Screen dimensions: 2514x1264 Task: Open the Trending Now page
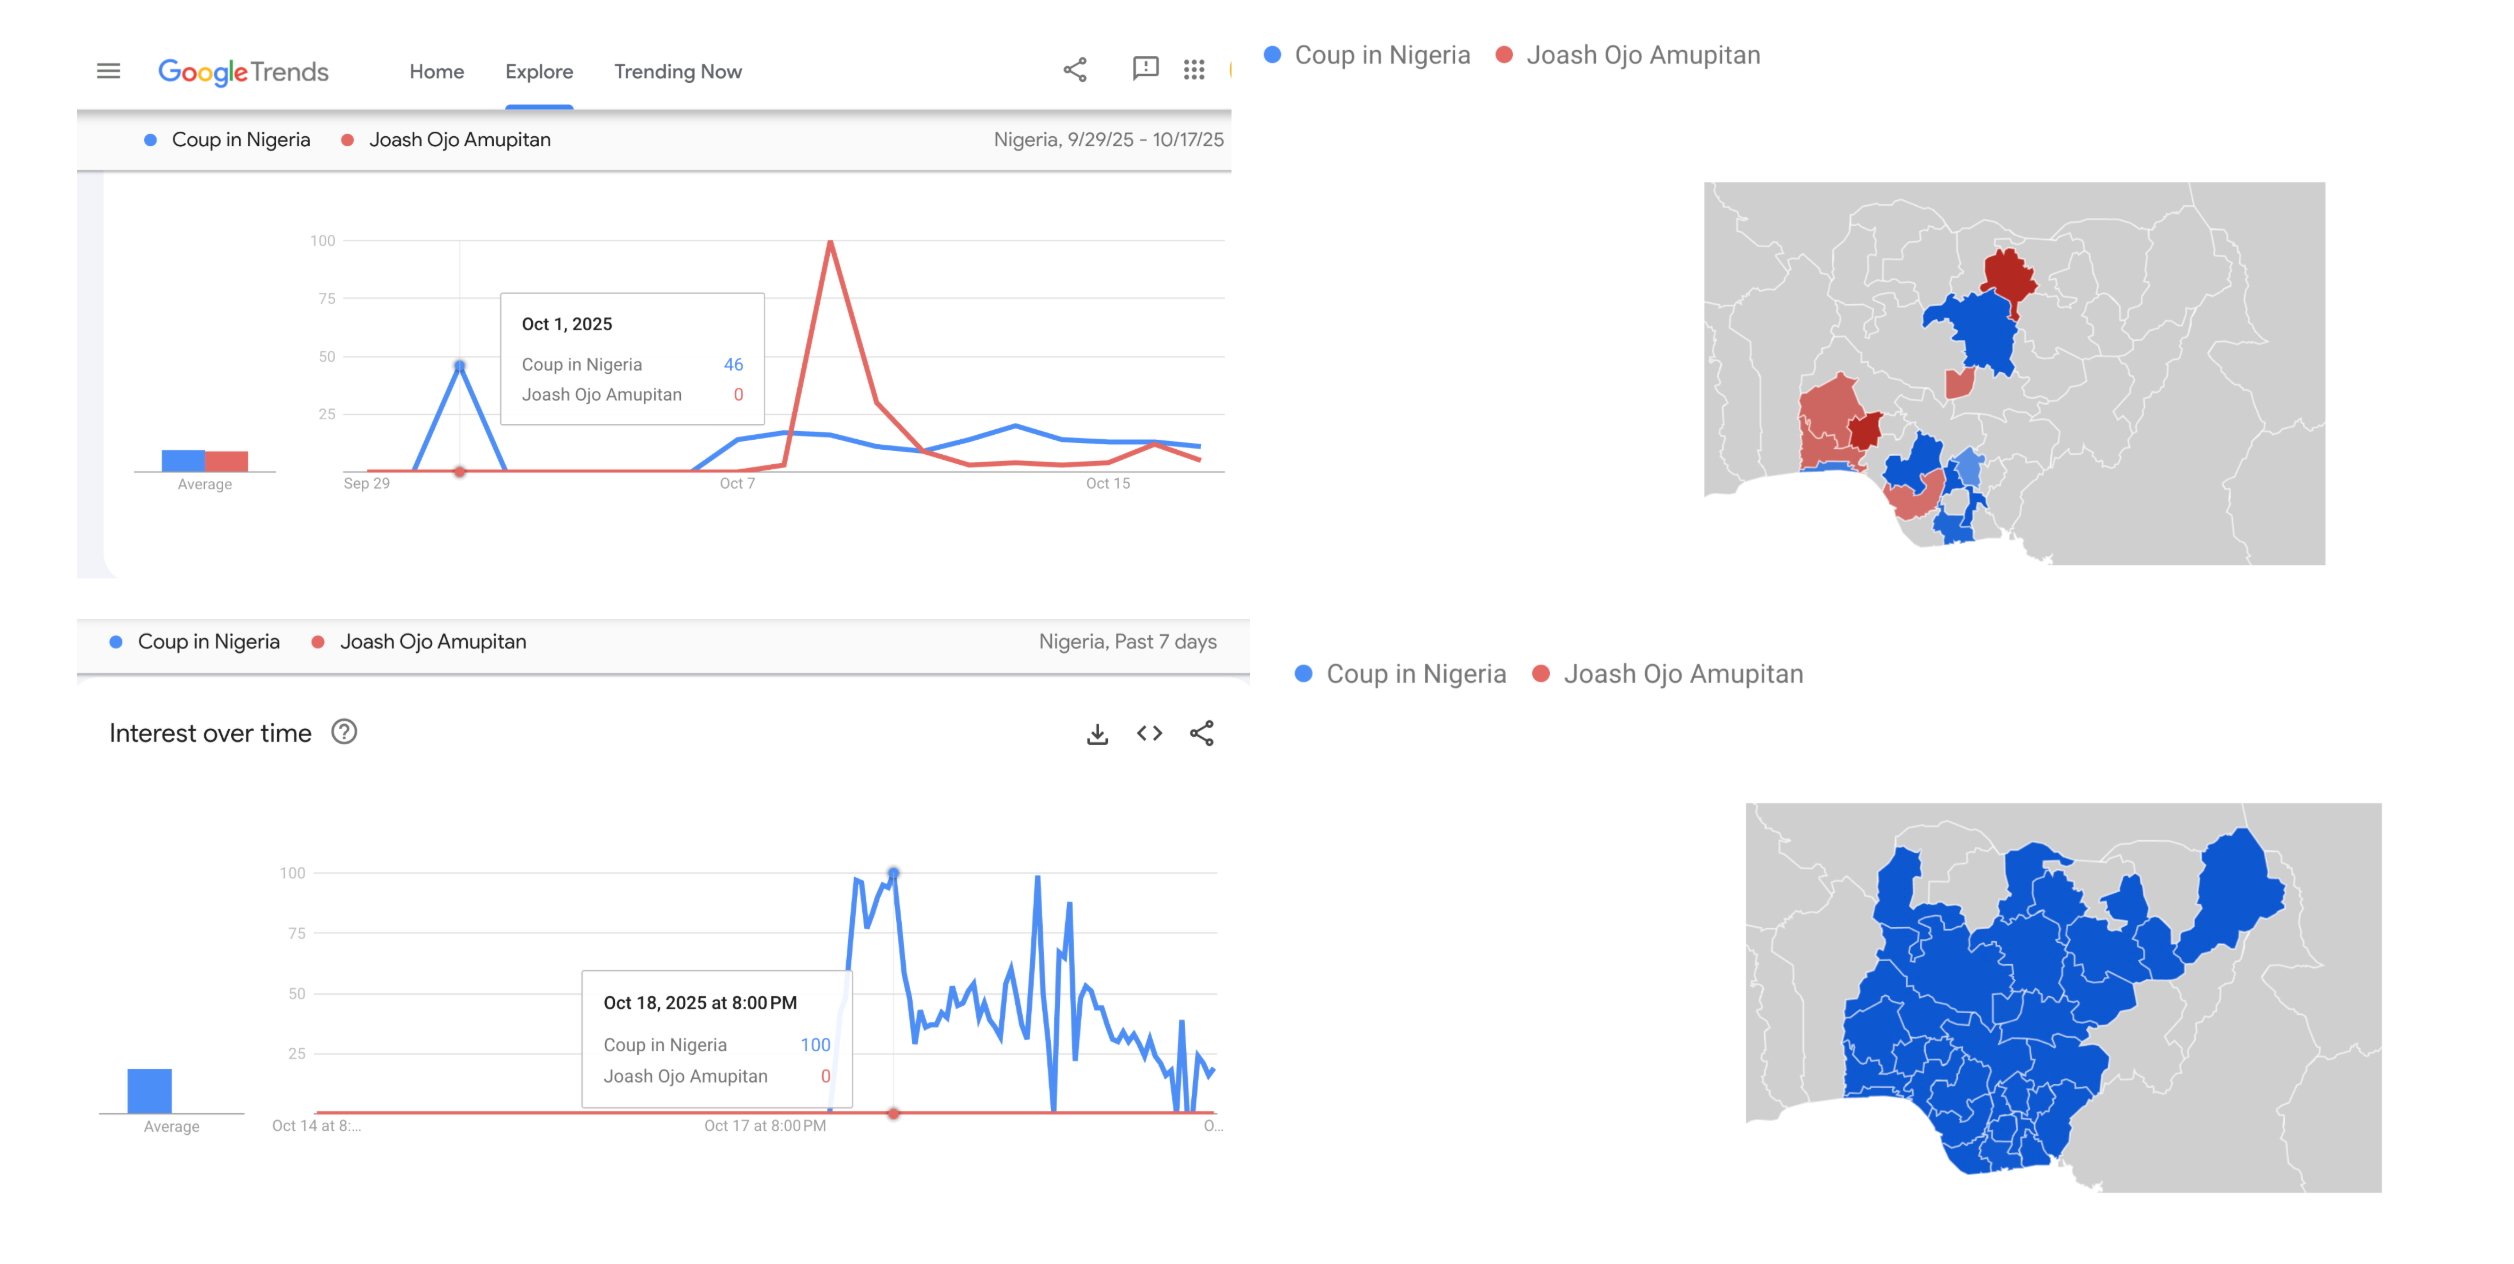click(677, 72)
